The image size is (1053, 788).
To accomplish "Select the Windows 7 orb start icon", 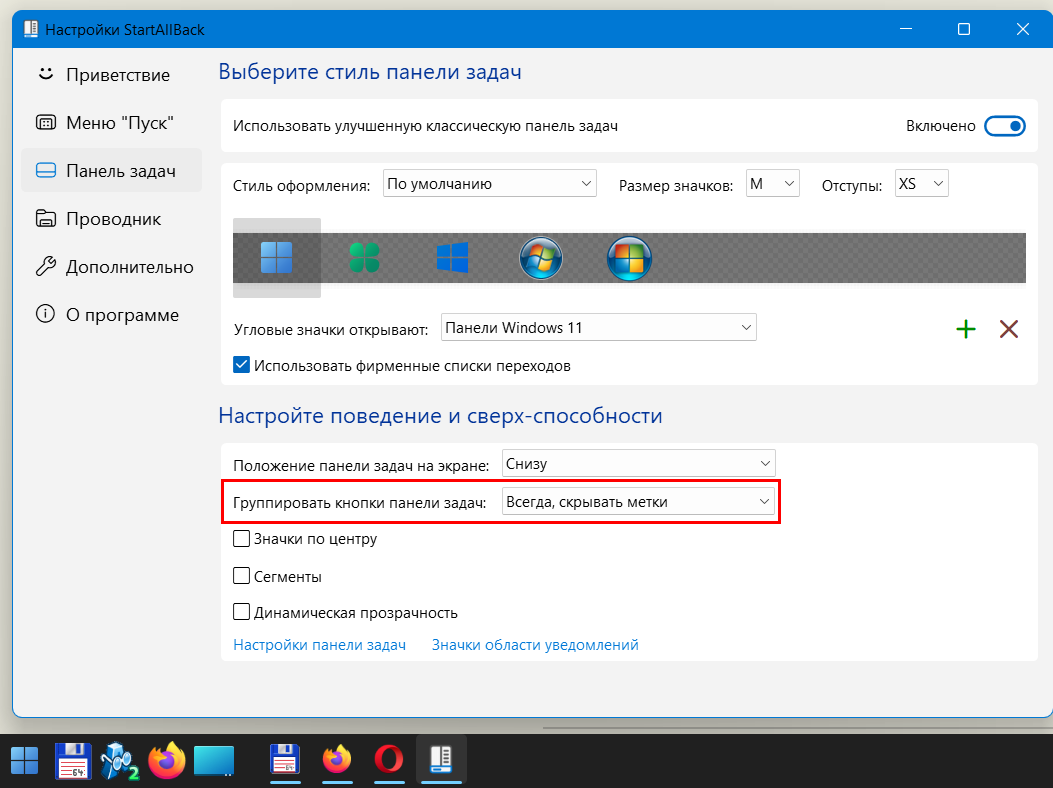I will tap(541, 259).
